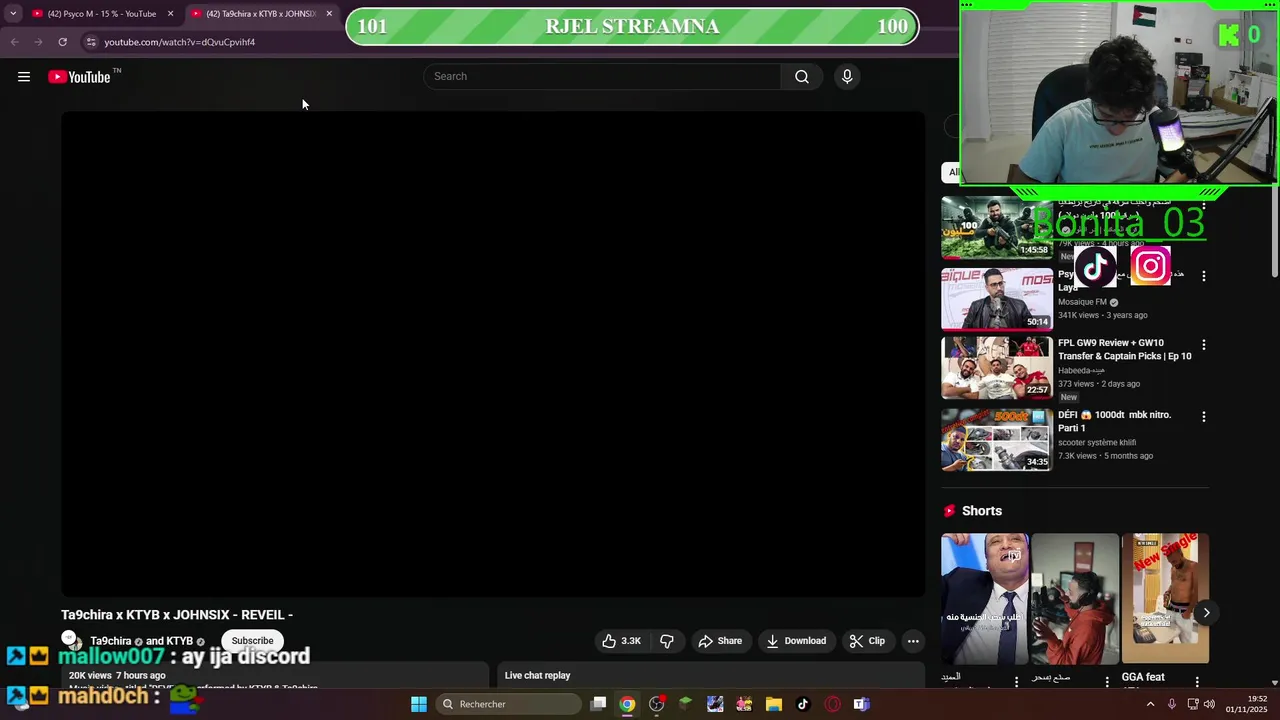
Task: Click the Instagram overlay logo
Action: (1151, 266)
